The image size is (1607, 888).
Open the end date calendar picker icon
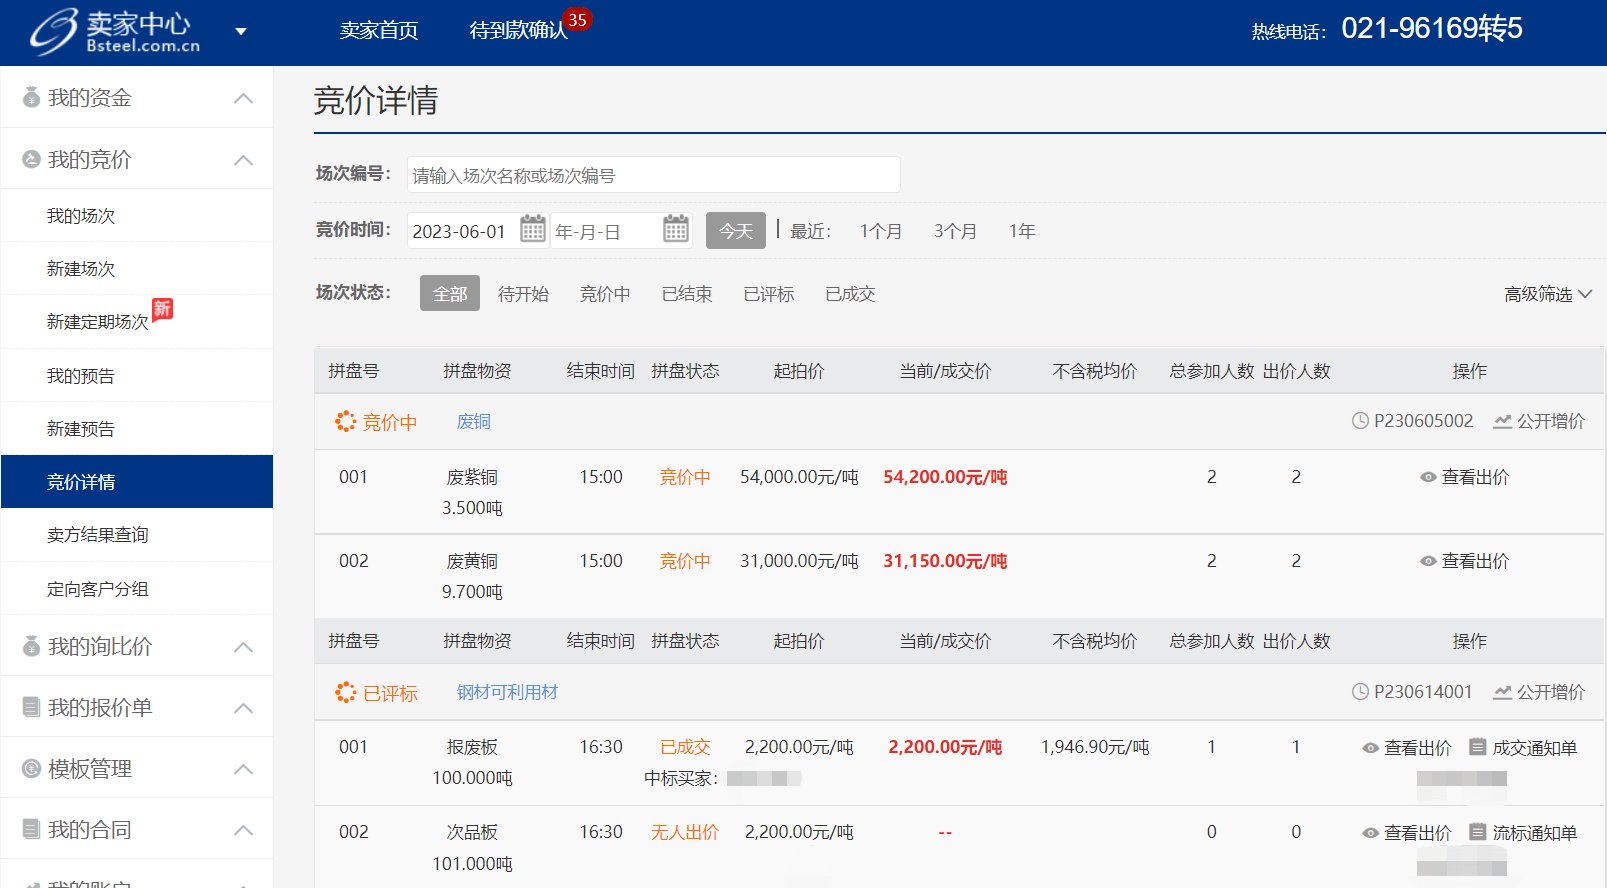point(676,229)
